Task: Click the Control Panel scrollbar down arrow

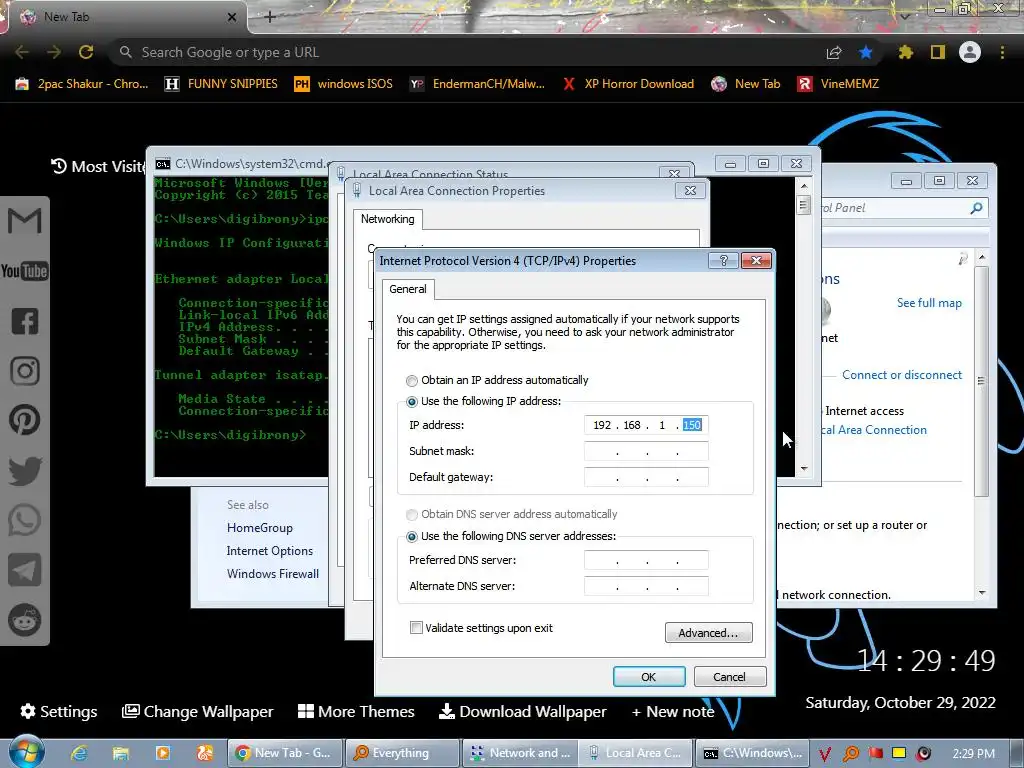Action: click(982, 593)
